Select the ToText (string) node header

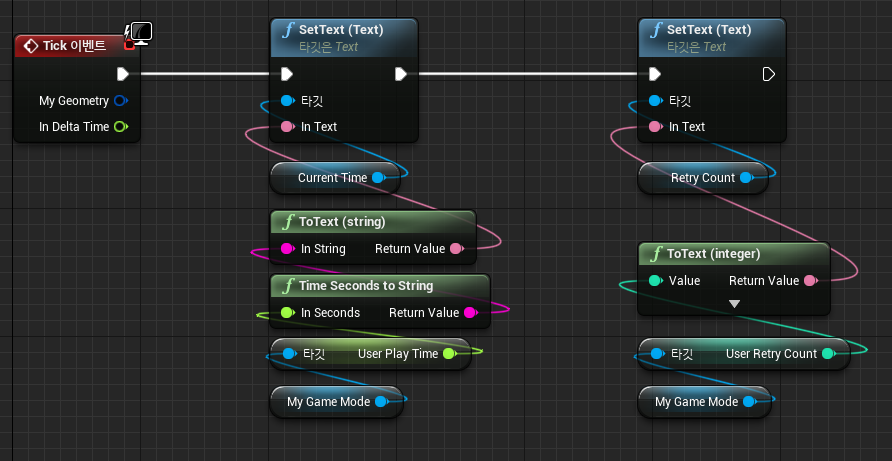373,222
